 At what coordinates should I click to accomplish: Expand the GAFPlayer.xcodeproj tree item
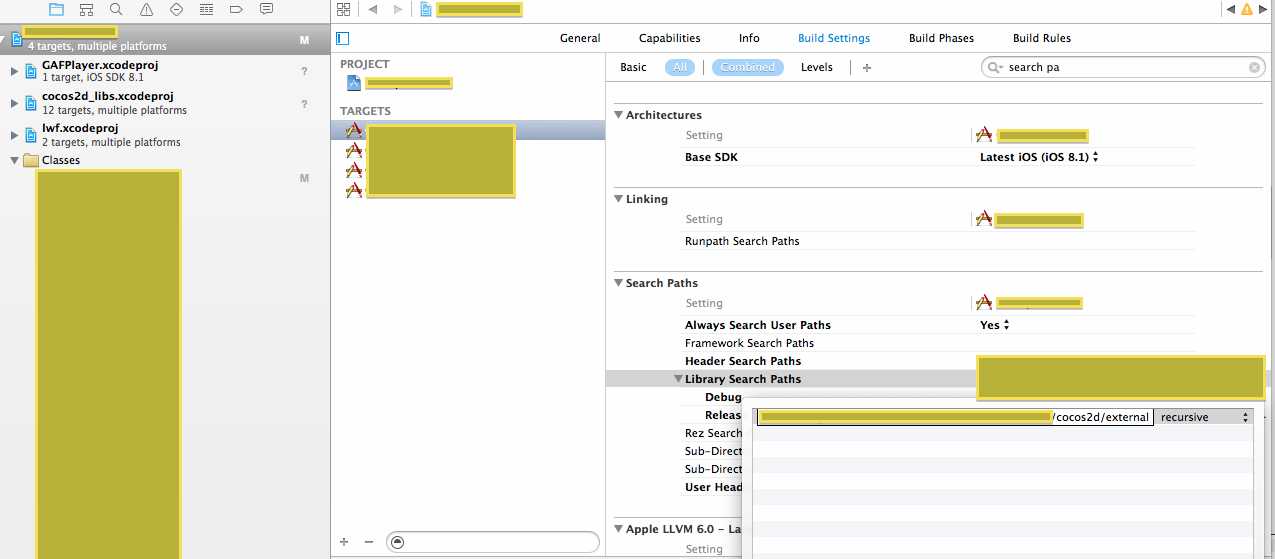click(14, 71)
